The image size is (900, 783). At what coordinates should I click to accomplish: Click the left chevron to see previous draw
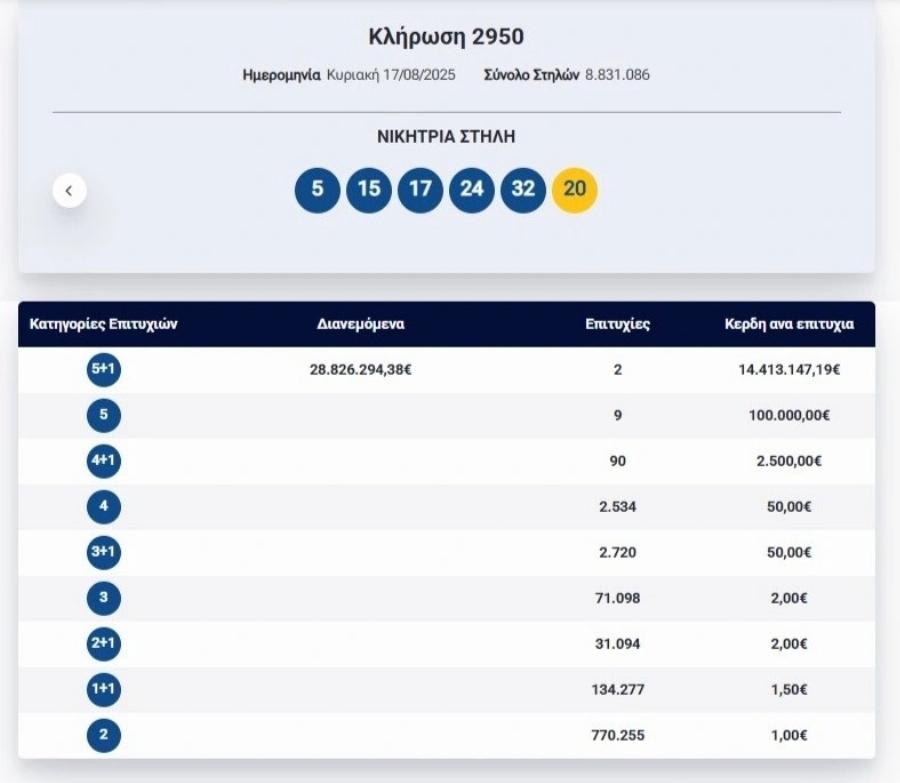coord(69,189)
